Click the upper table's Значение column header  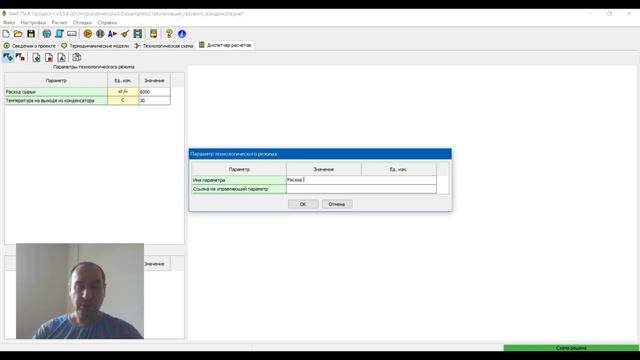pos(155,80)
